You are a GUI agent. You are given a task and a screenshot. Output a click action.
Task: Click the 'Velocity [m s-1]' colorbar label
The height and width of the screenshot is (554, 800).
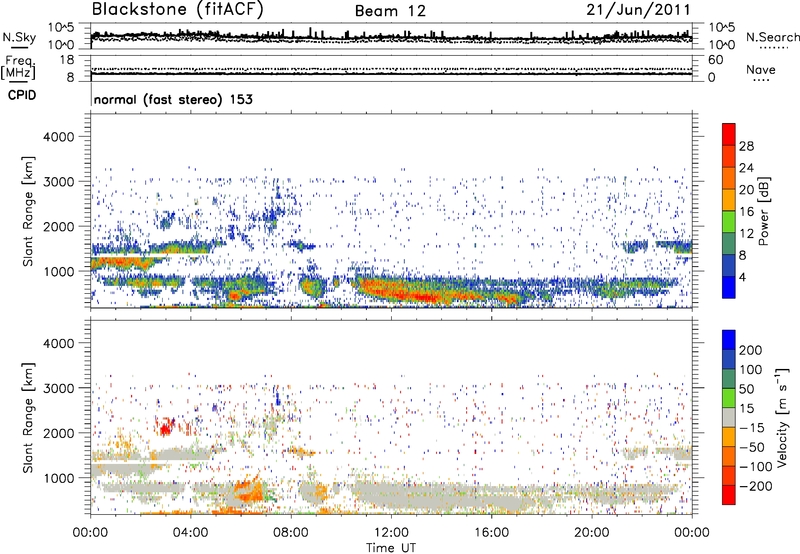[782, 417]
